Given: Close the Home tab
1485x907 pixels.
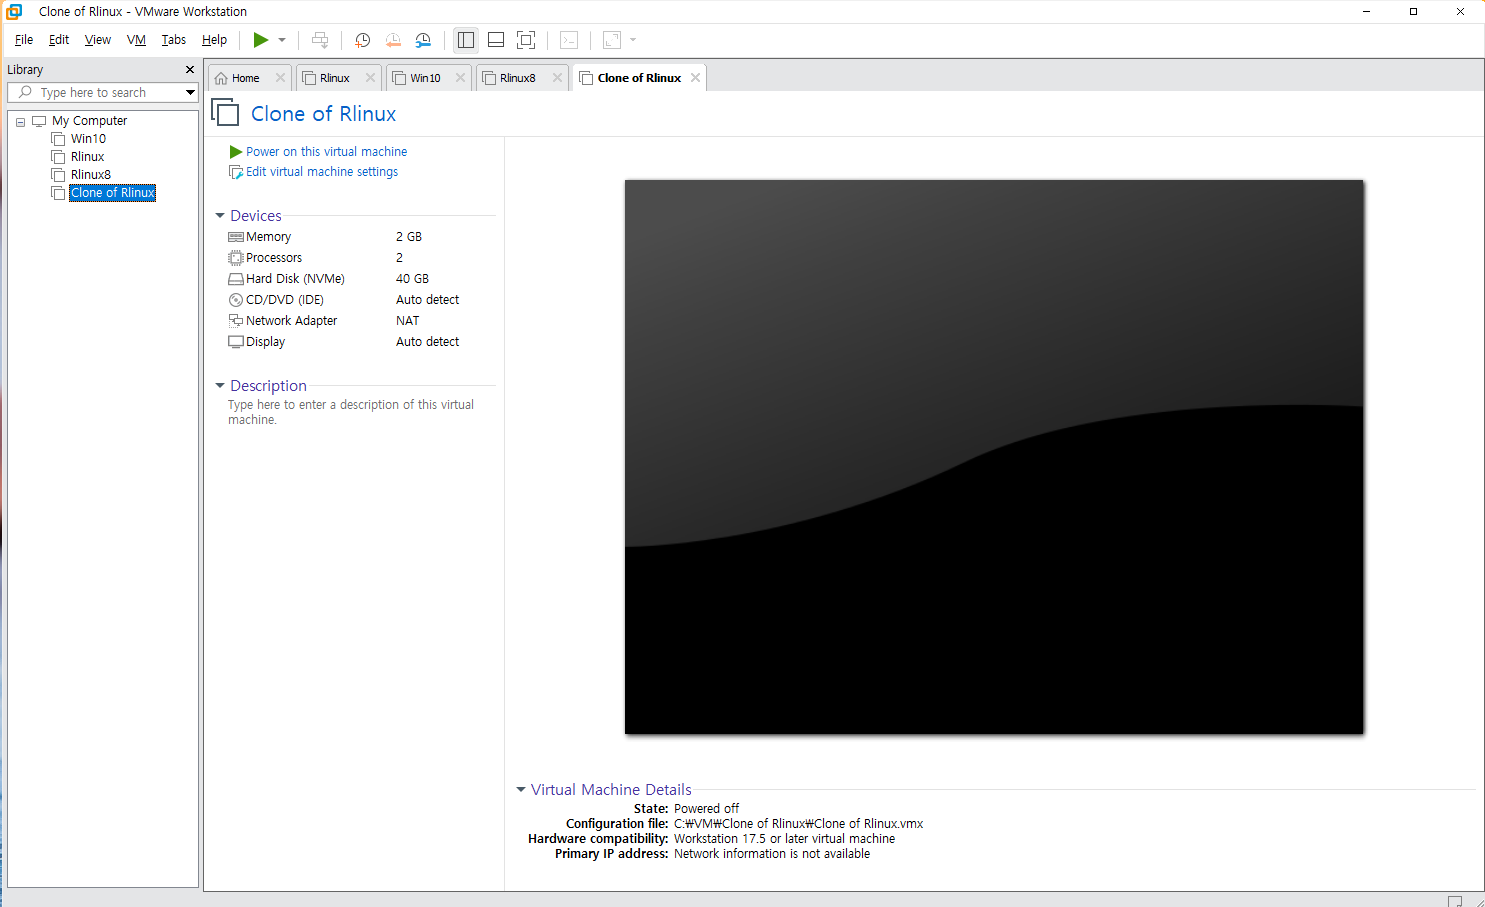Looking at the screenshot, I should pyautogui.click(x=280, y=78).
